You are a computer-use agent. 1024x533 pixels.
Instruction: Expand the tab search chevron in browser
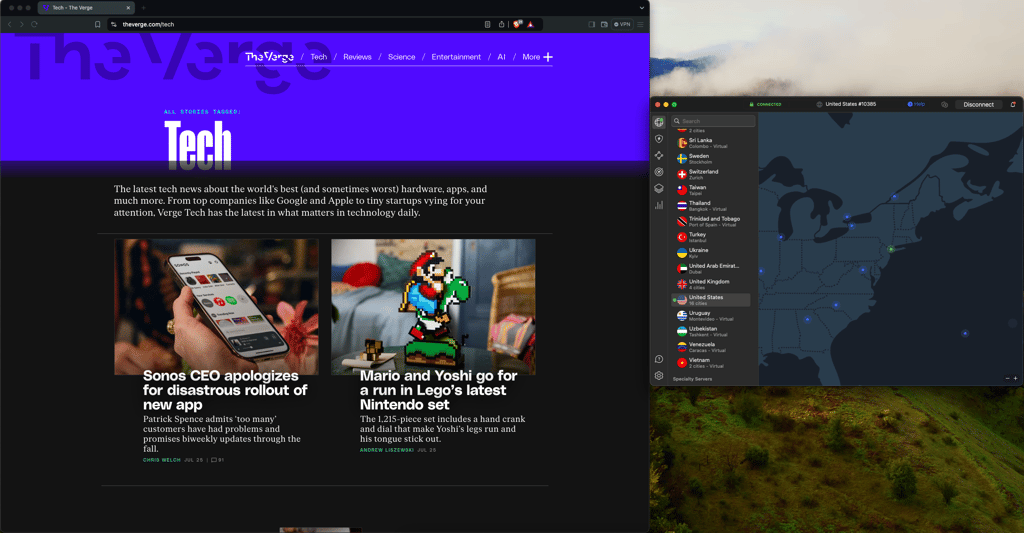(x=641, y=8)
